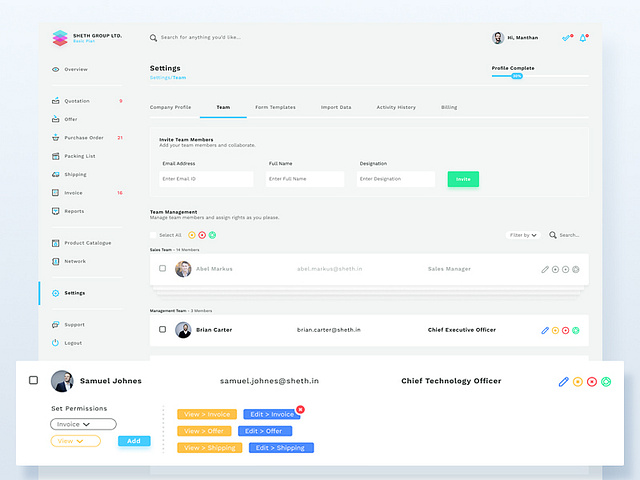
Task: Click the edit pencil for Abel Markus
Action: [x=545, y=269]
